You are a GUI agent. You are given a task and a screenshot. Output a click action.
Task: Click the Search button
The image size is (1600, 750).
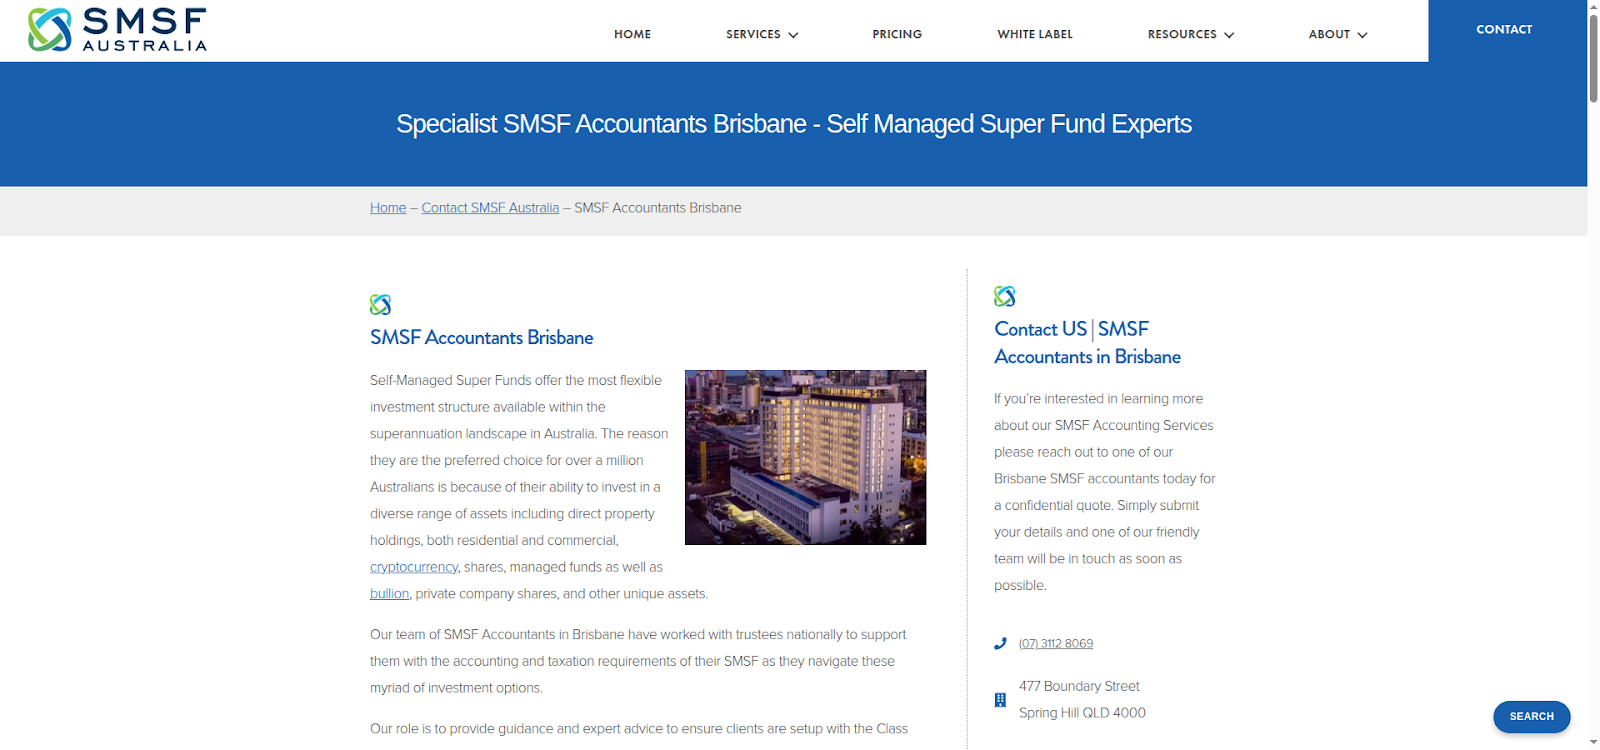tap(1531, 716)
